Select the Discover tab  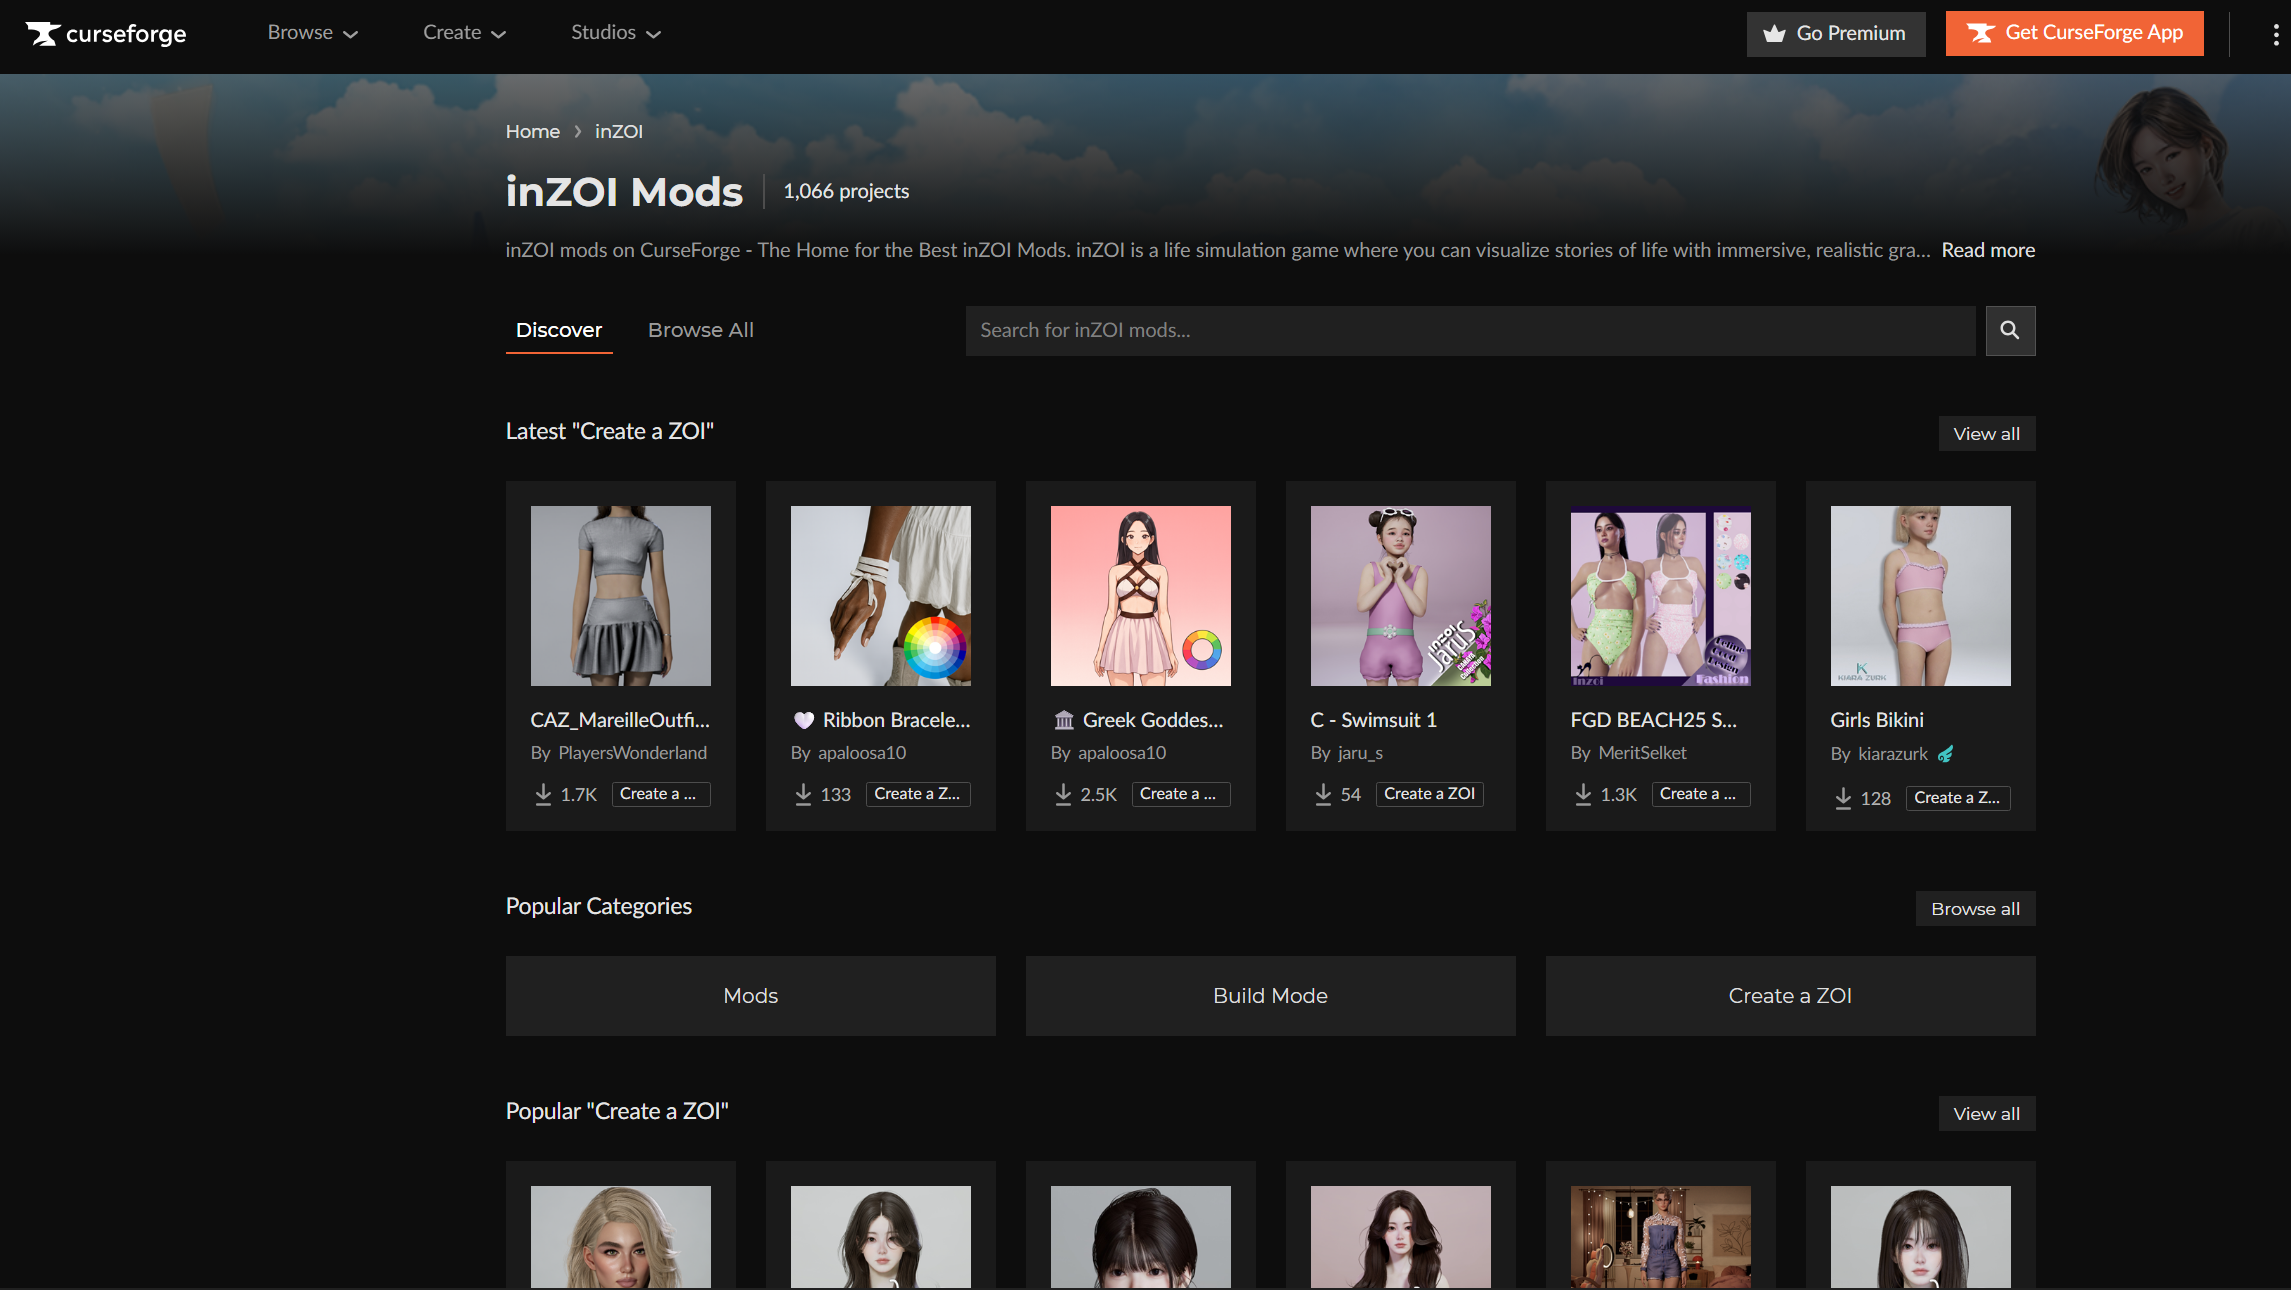pyautogui.click(x=558, y=330)
